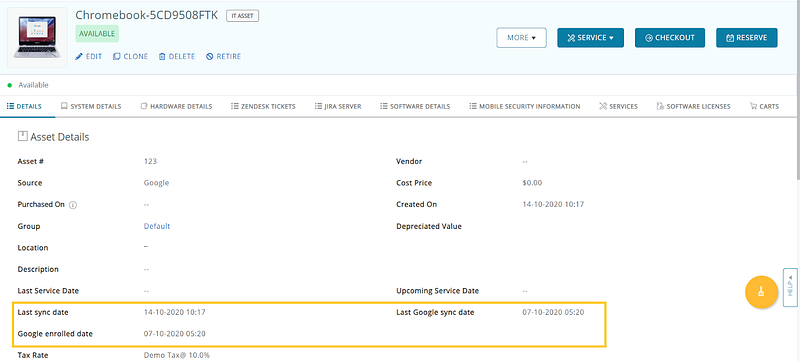Open the Hardware Details tab
This screenshot has height=361, width=800.
click(176, 107)
